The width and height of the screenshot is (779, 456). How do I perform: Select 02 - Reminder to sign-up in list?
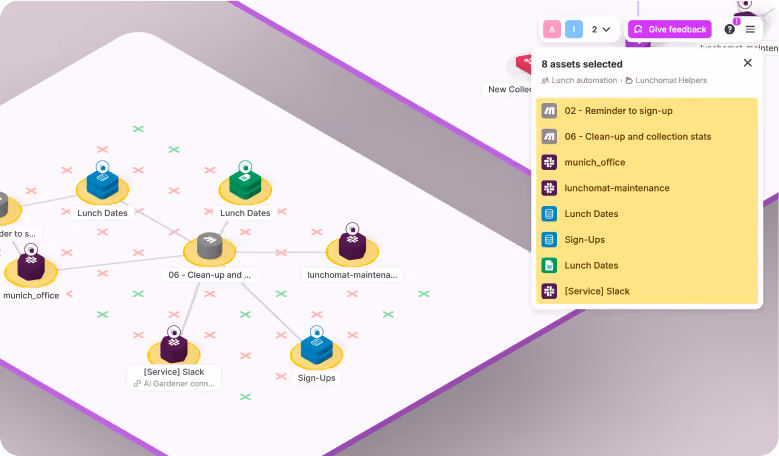click(647, 111)
